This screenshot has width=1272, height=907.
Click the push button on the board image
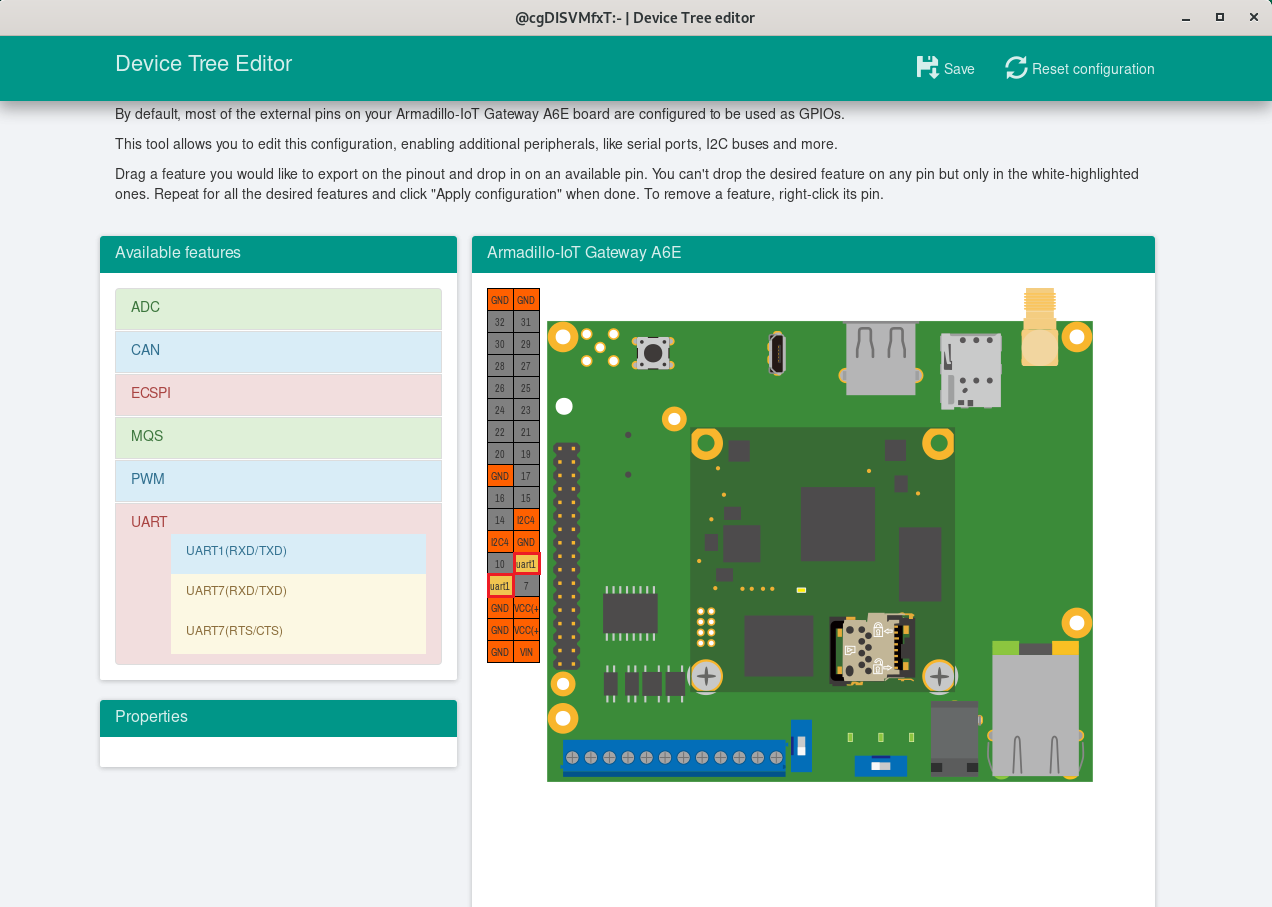coord(653,353)
